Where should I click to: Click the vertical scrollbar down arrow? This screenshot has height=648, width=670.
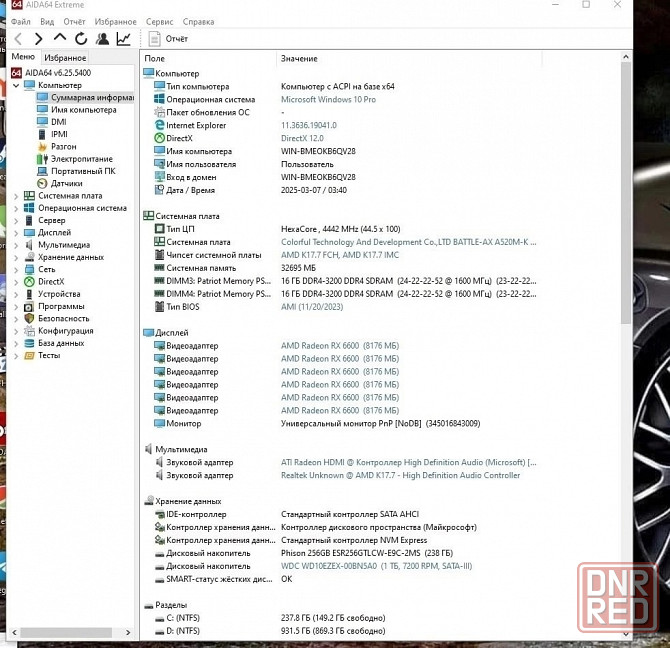click(626, 634)
